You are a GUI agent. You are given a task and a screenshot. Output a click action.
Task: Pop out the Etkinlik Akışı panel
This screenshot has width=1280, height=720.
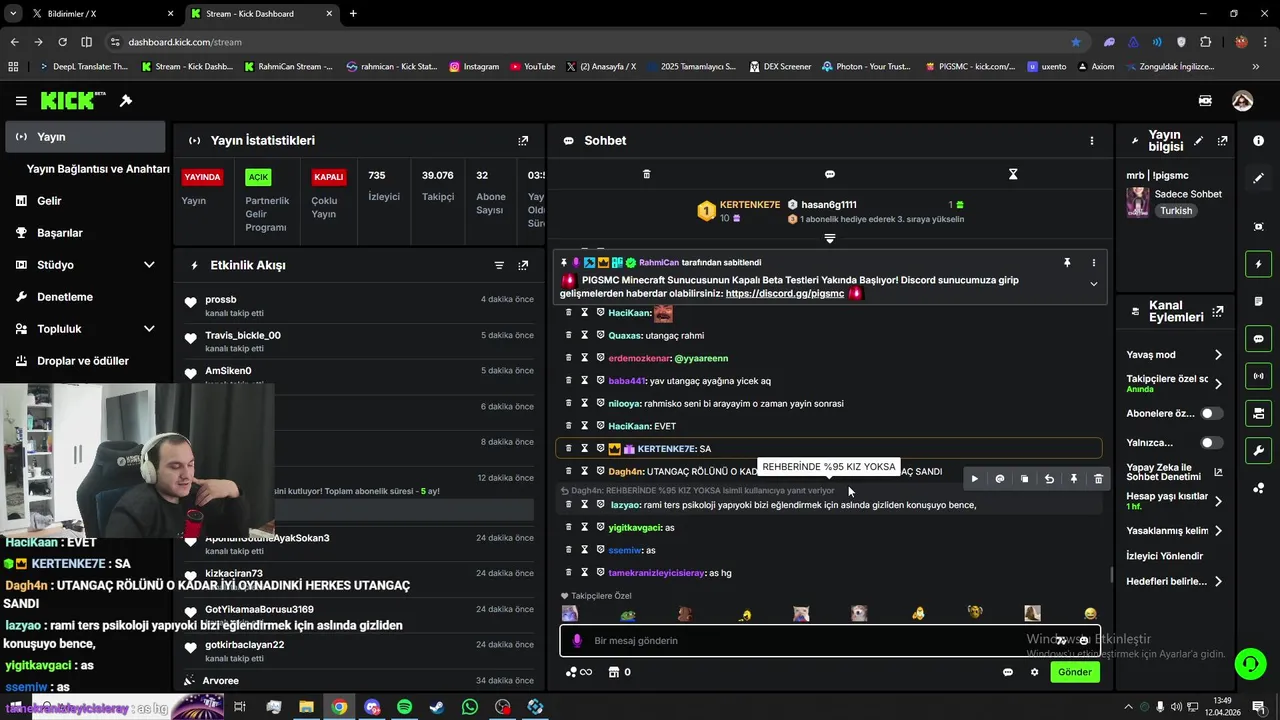point(523,265)
